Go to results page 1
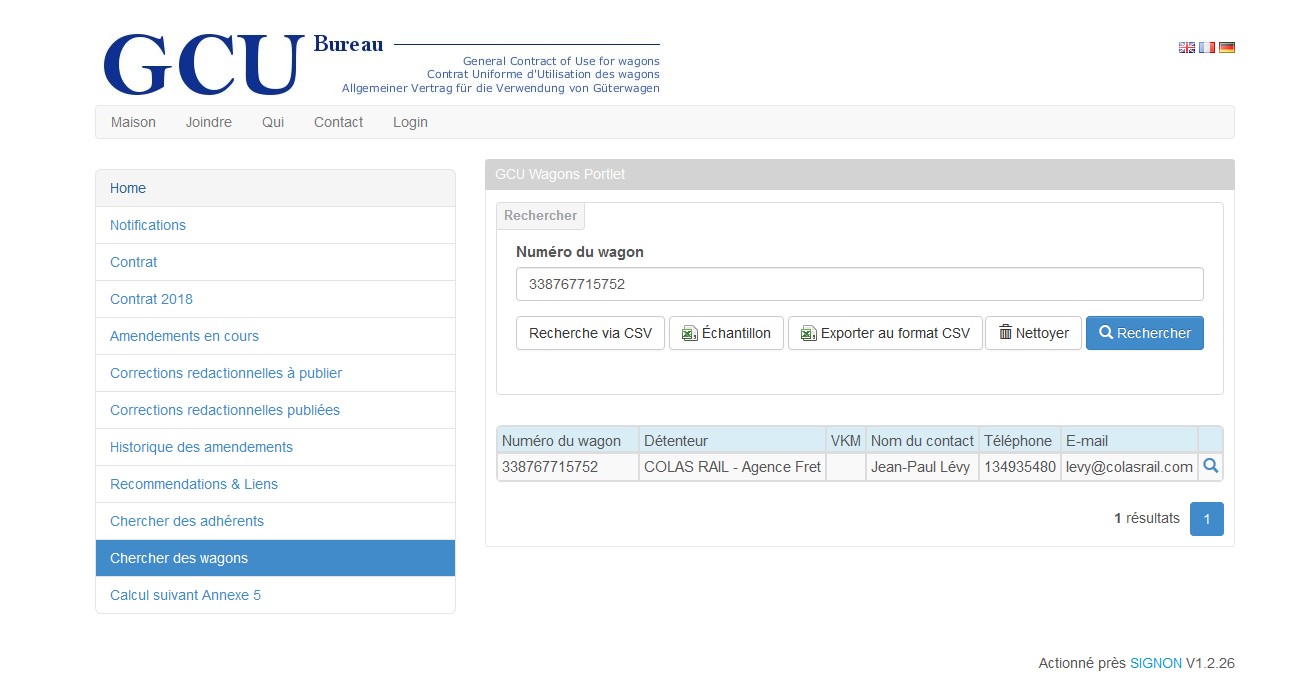The image size is (1299, 694). click(x=1206, y=519)
